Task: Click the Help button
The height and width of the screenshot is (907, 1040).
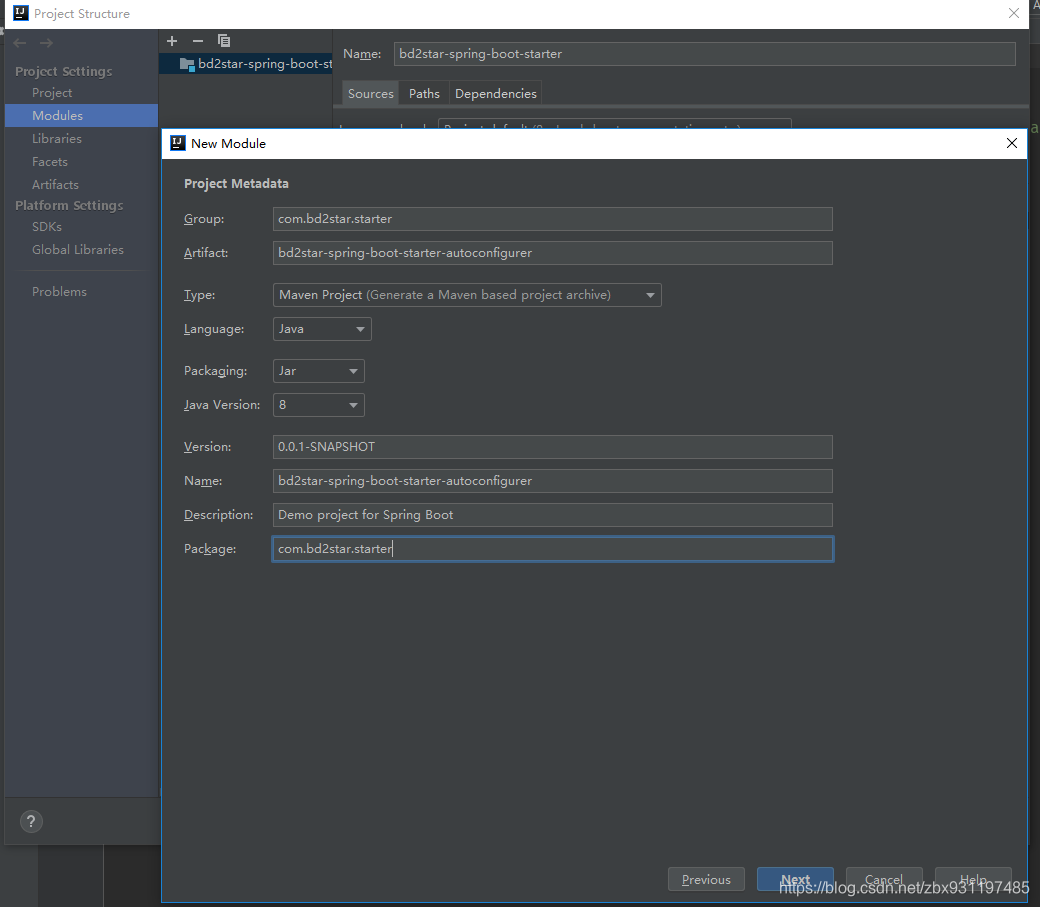Action: pyautogui.click(x=973, y=879)
